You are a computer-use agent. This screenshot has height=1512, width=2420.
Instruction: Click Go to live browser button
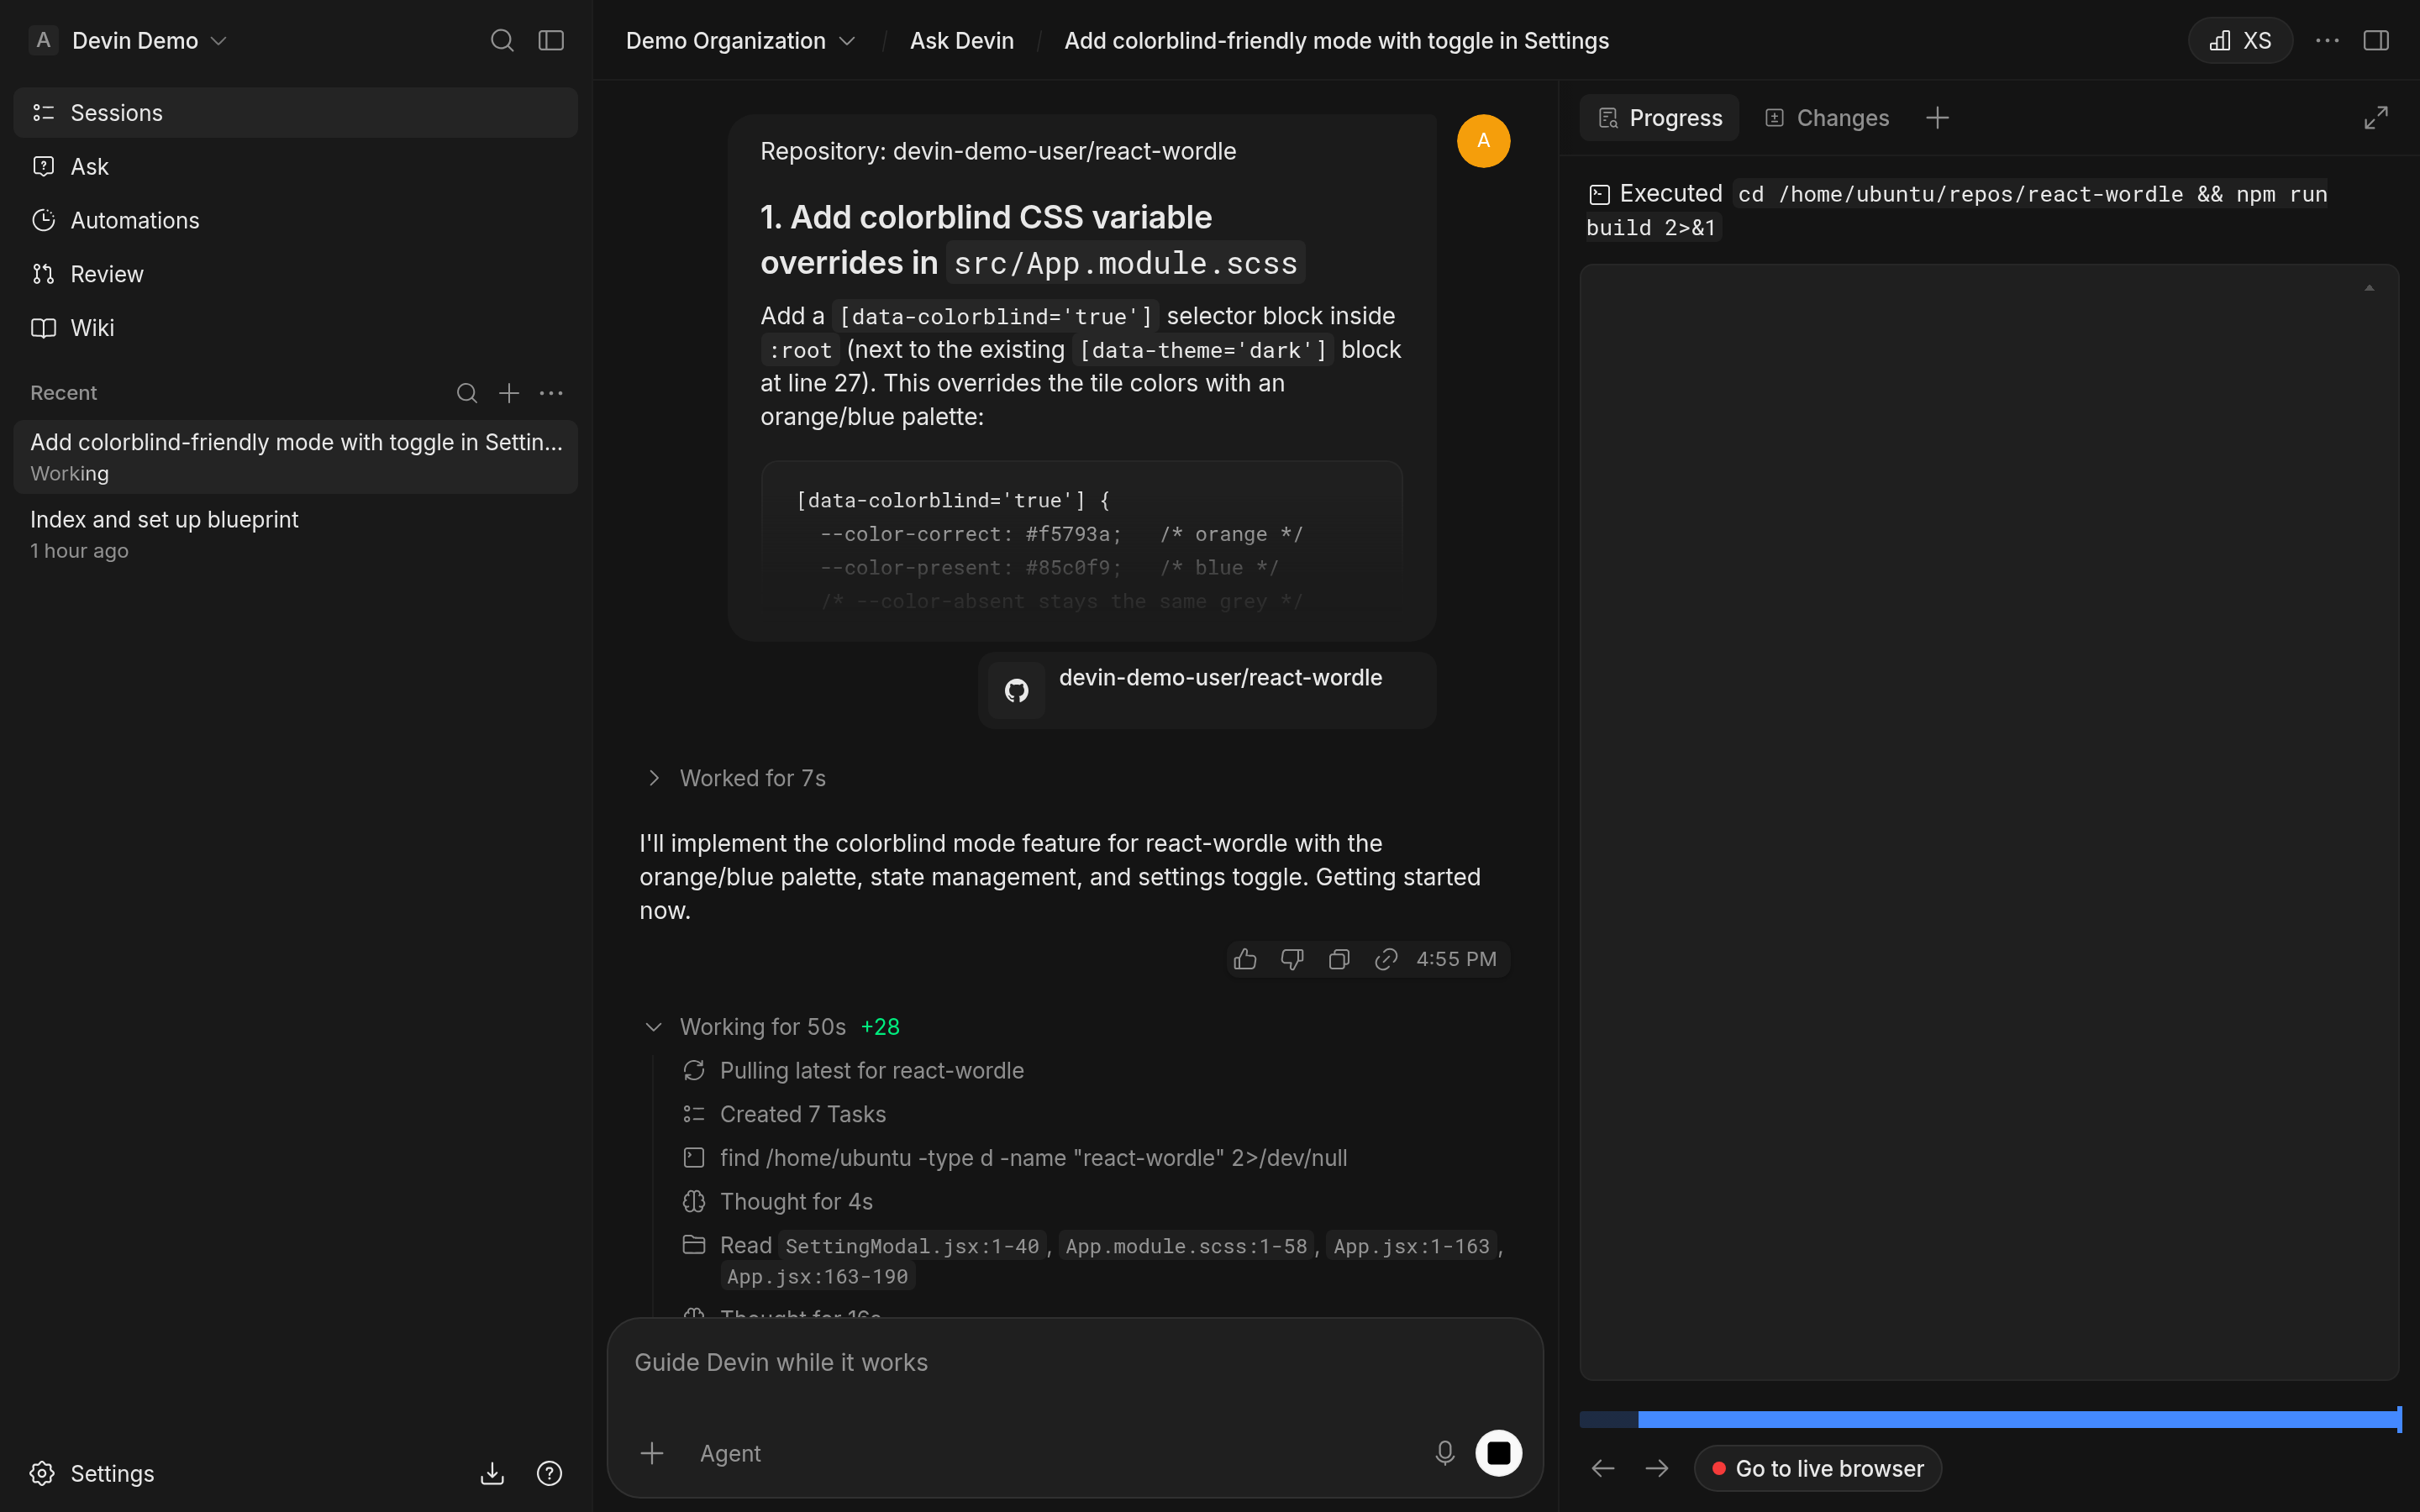tap(1818, 1468)
